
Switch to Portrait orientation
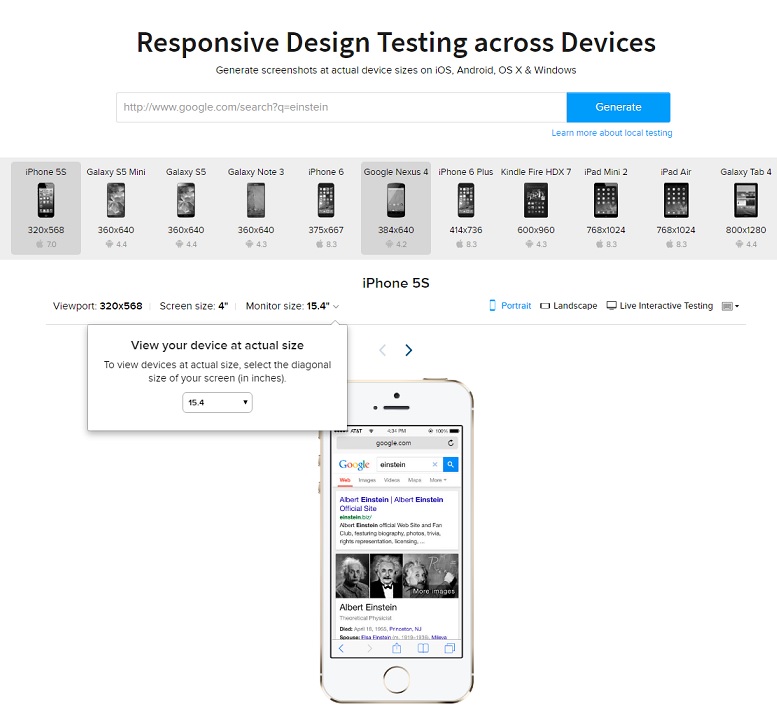point(510,306)
